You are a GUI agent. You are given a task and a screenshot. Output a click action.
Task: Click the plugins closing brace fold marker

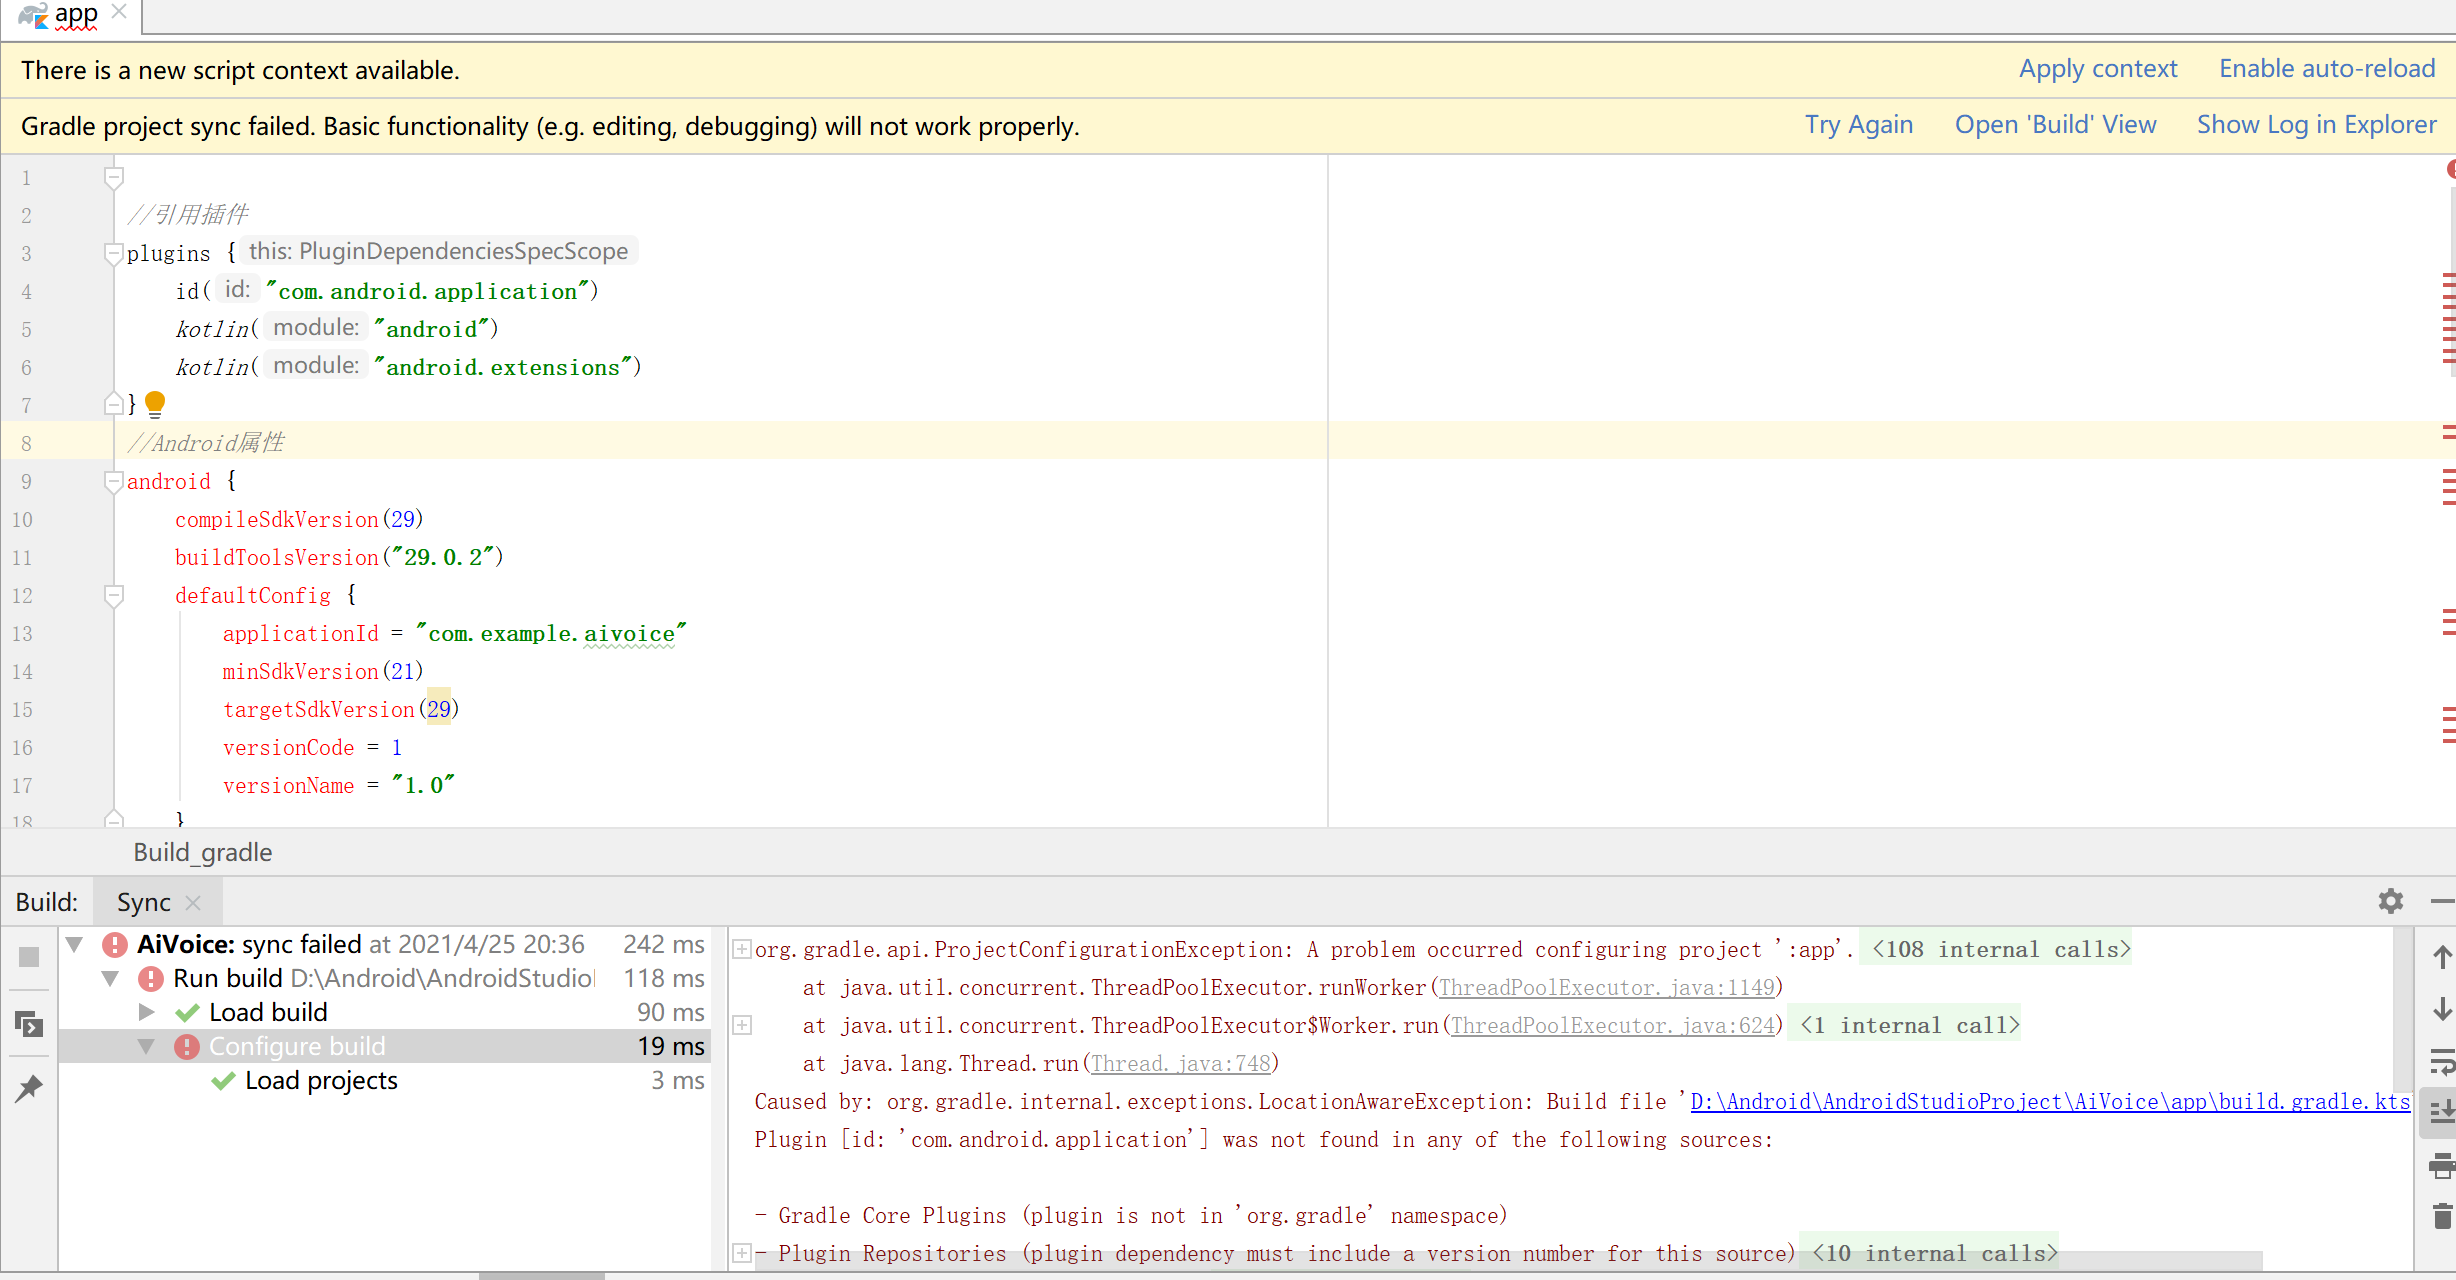tap(114, 404)
